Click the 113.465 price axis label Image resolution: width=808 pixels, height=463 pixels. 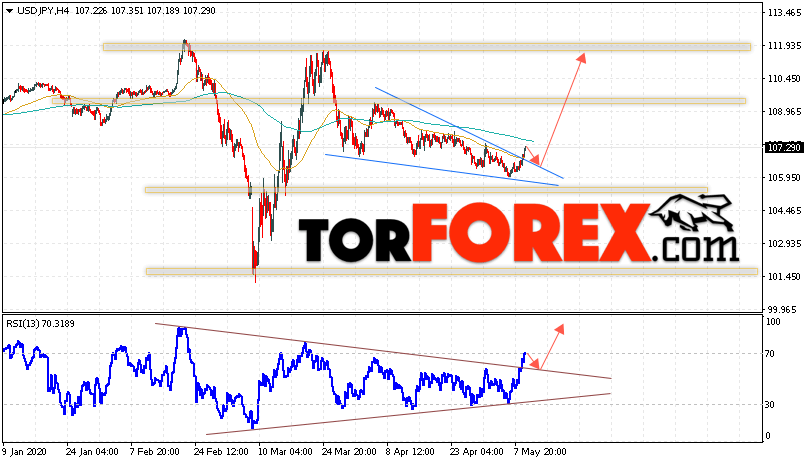784,12
